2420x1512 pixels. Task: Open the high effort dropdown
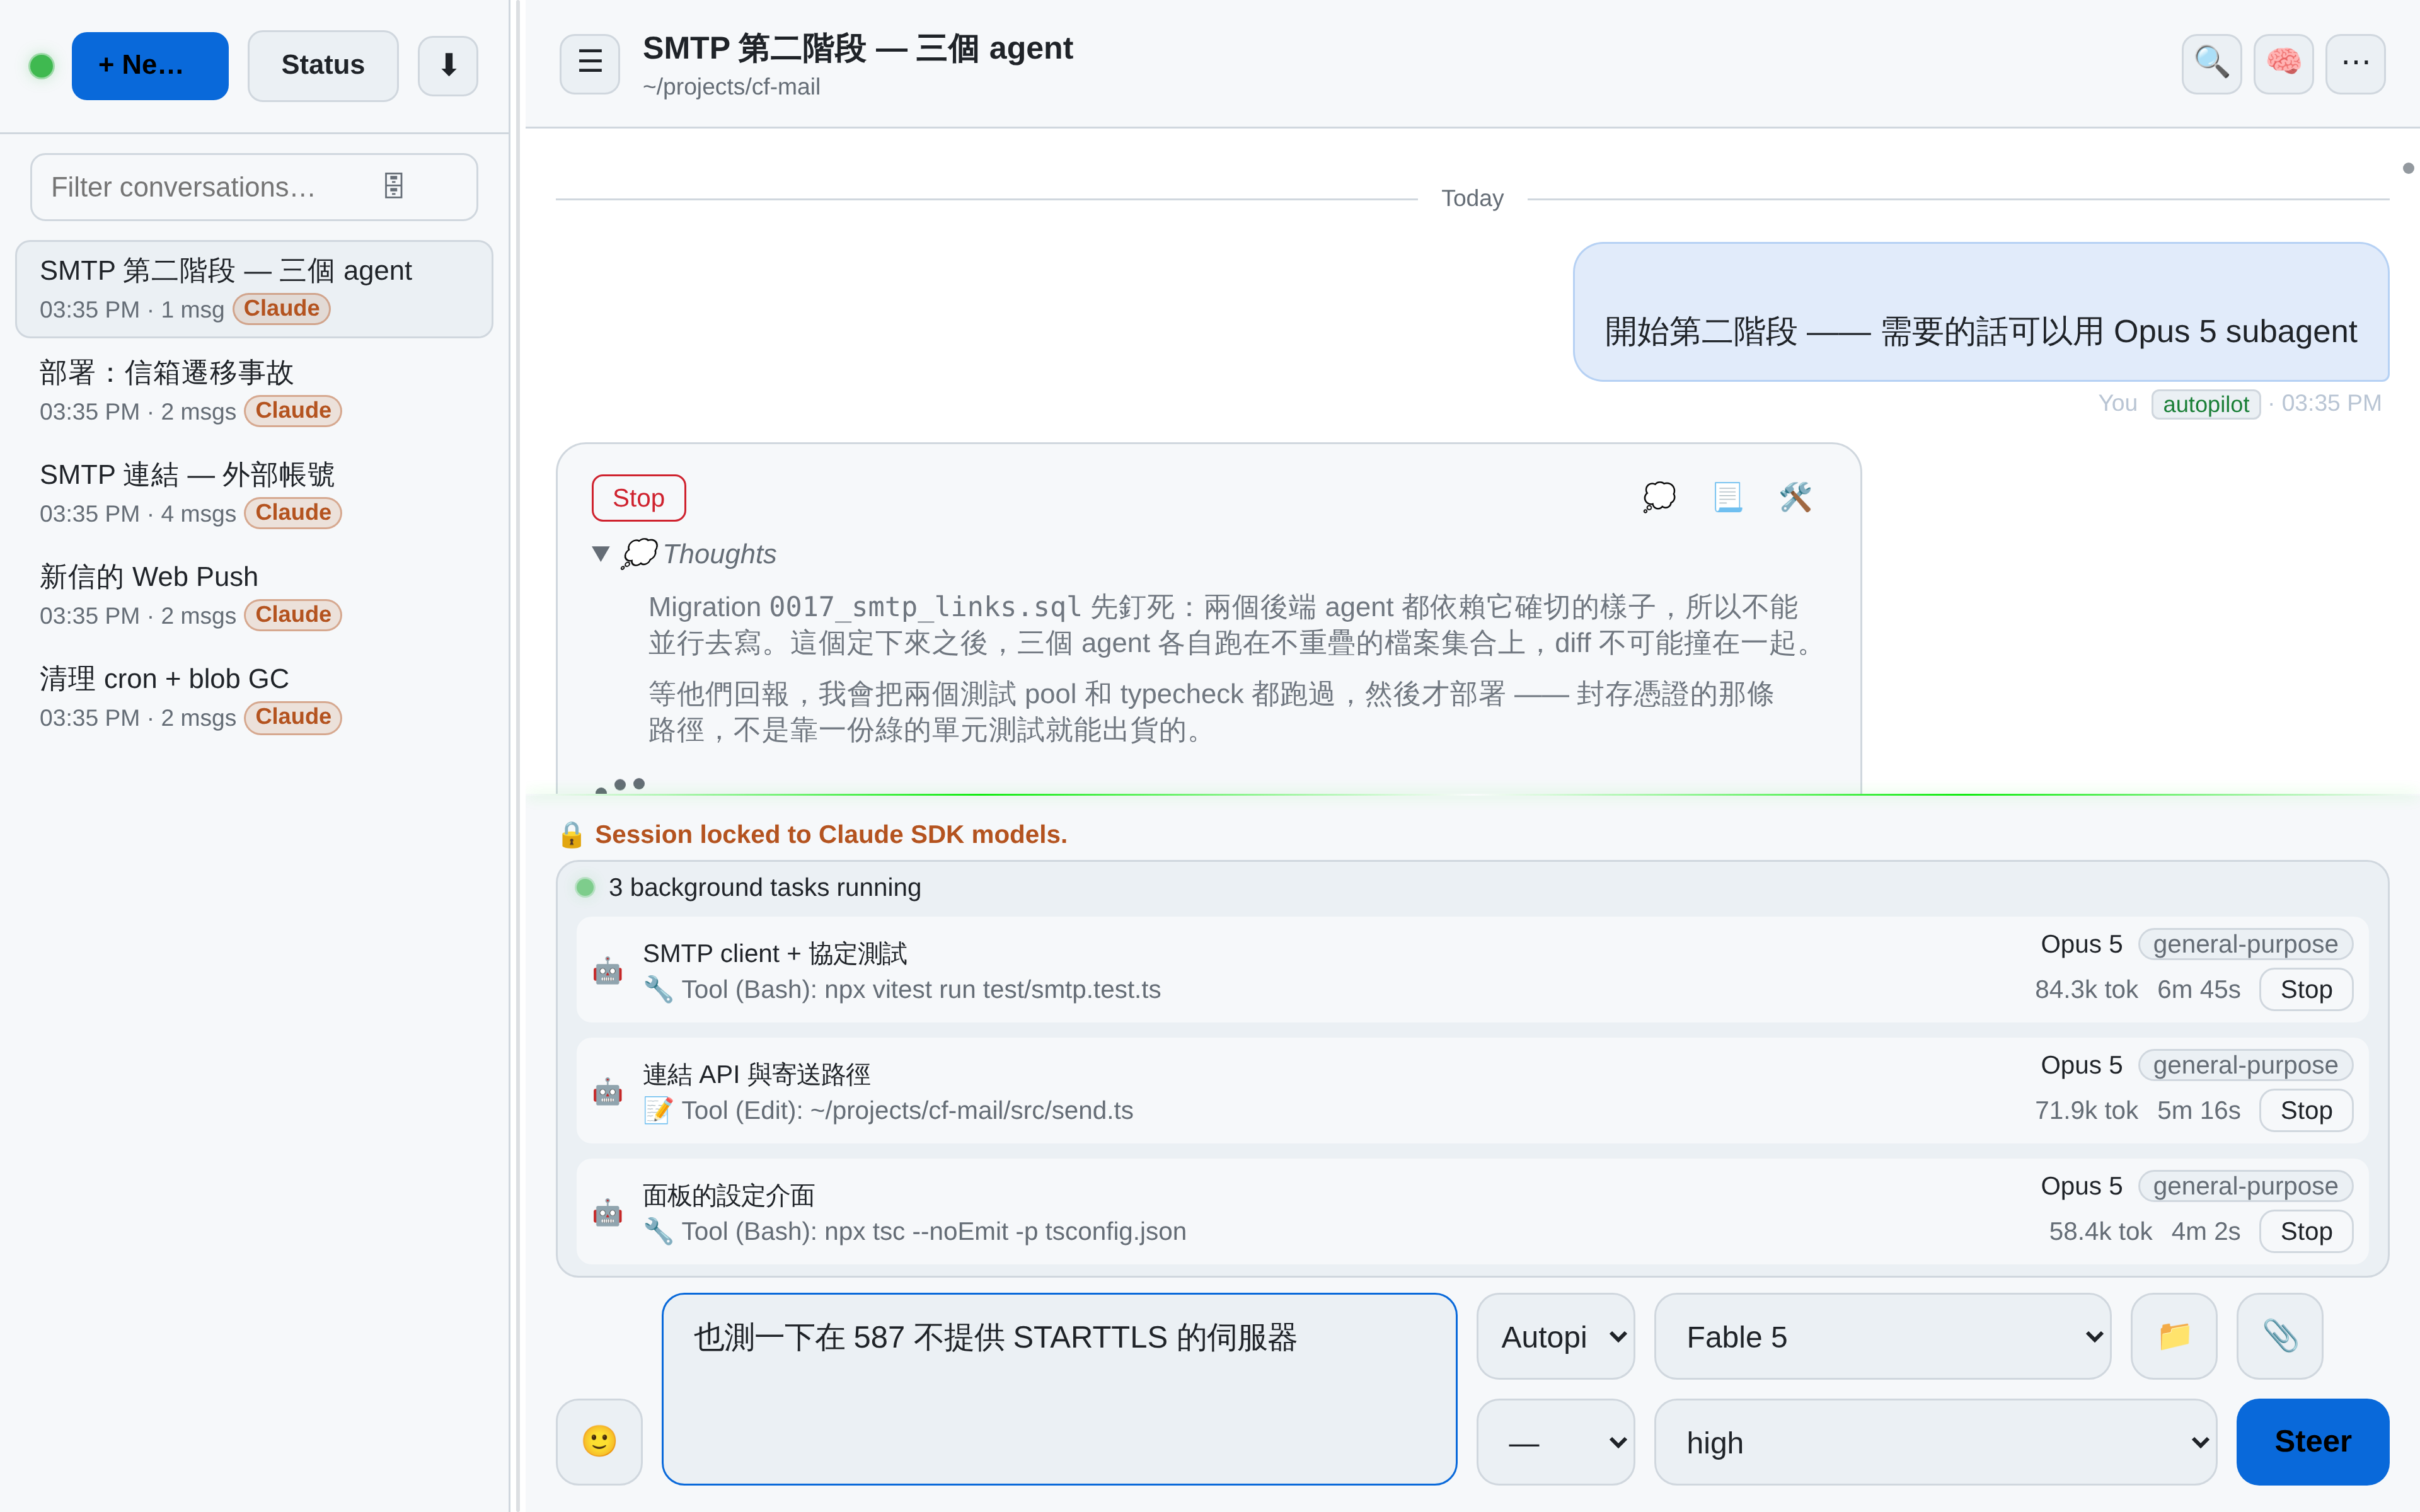pos(1935,1442)
